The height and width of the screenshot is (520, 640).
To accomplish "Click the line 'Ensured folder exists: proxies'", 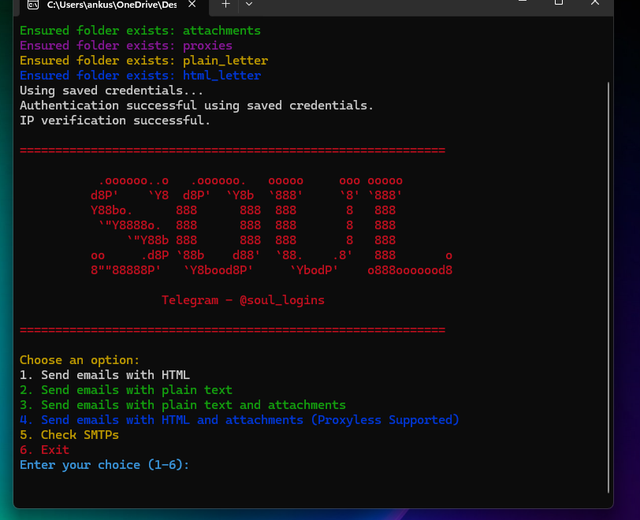I will click(x=126, y=45).
